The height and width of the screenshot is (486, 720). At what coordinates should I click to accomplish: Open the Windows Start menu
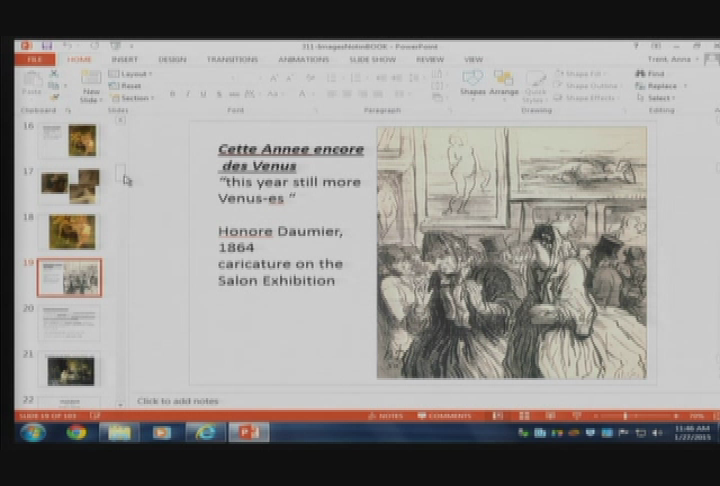pyautogui.click(x=34, y=432)
